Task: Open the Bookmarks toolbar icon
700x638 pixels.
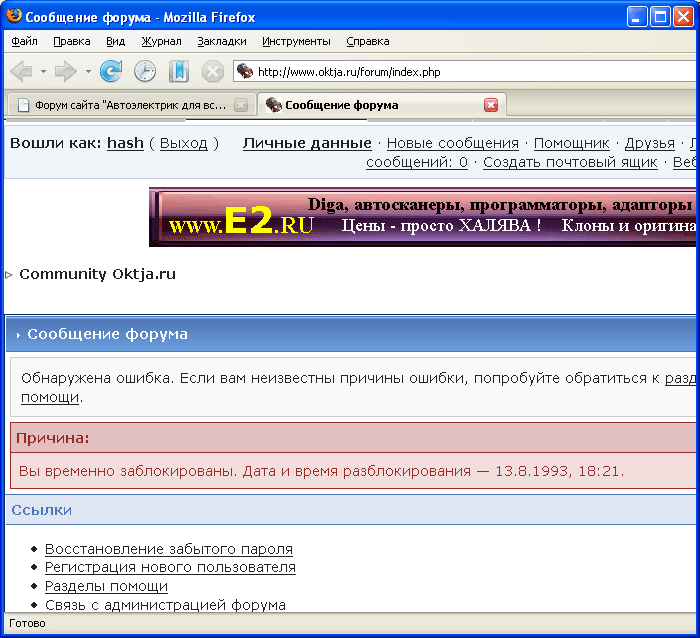Action: click(179, 71)
